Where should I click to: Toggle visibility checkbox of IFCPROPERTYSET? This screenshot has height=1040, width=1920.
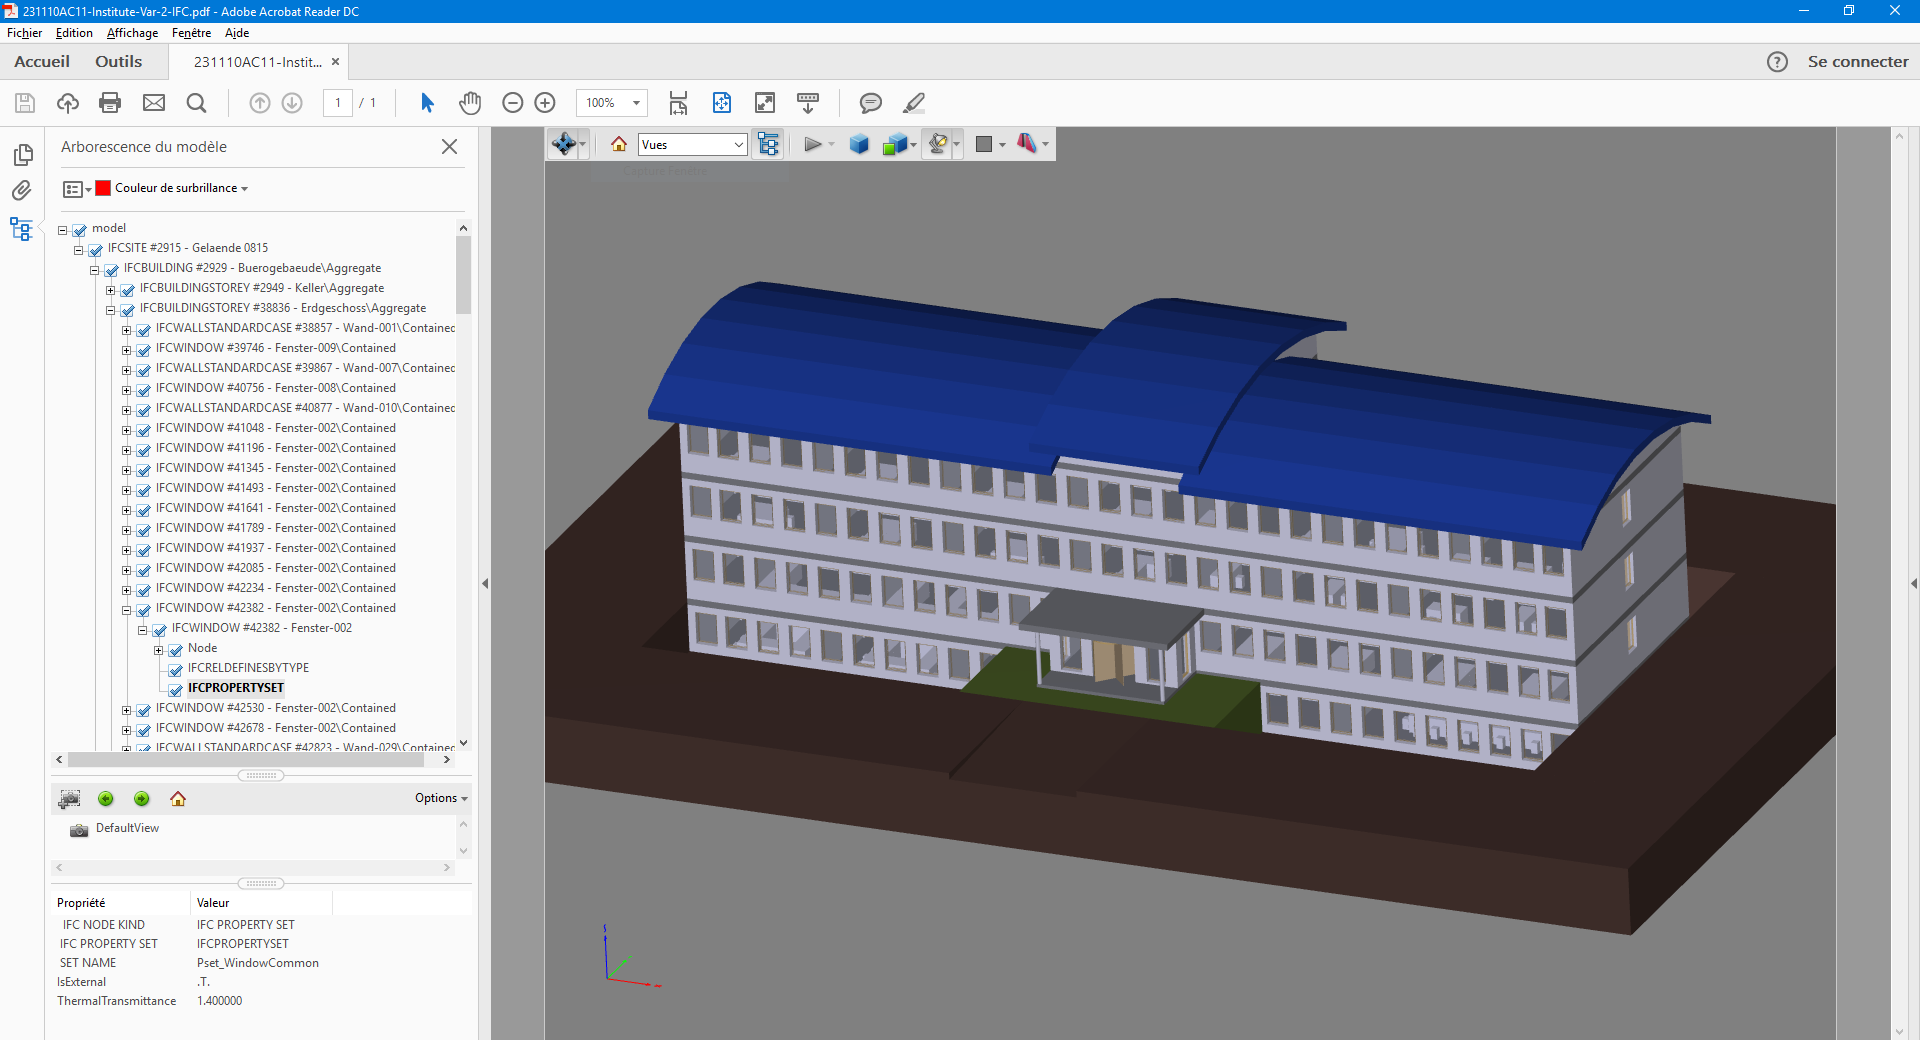coord(176,689)
